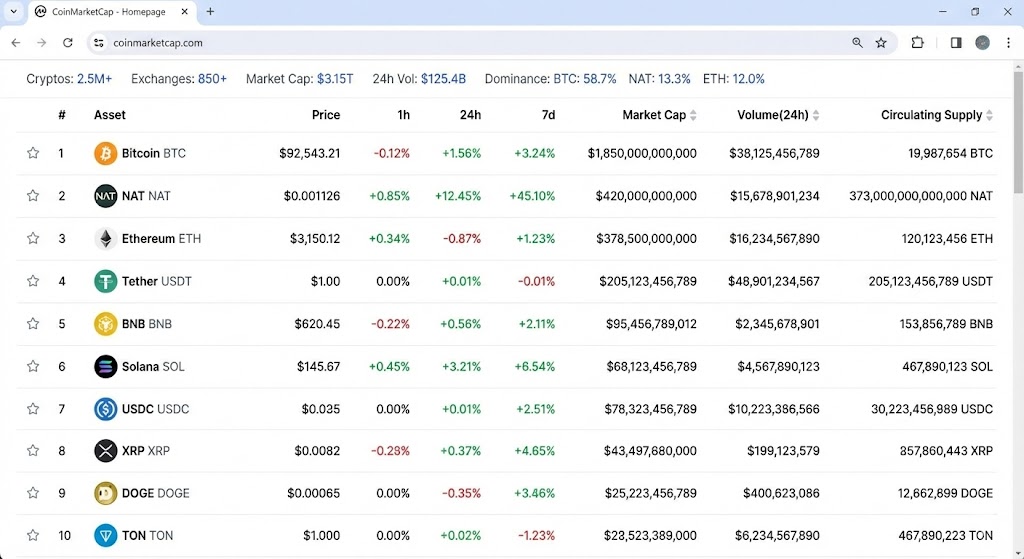Sort by Market Cap column arrows

[693, 115]
